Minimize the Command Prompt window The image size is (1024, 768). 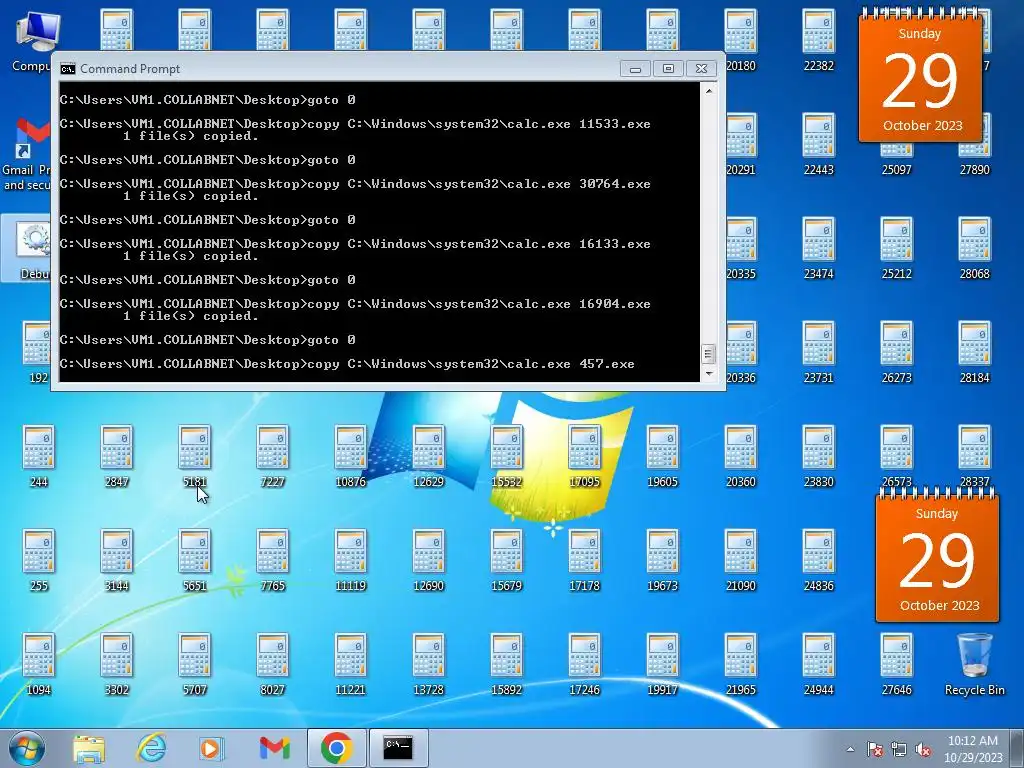tap(635, 69)
